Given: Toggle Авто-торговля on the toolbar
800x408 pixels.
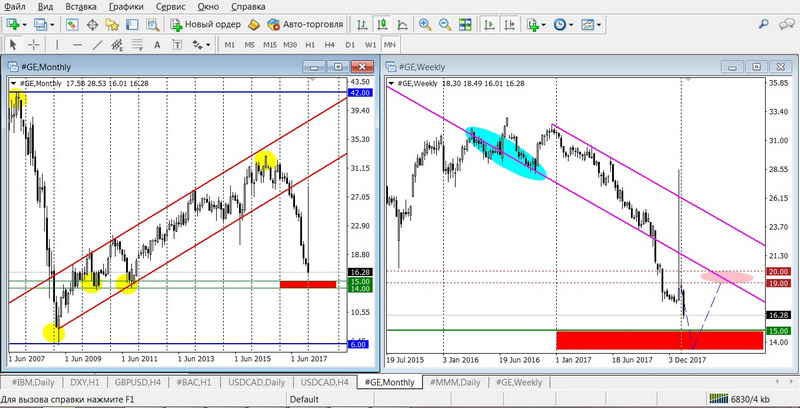Looking at the screenshot, I should (x=295, y=24).
